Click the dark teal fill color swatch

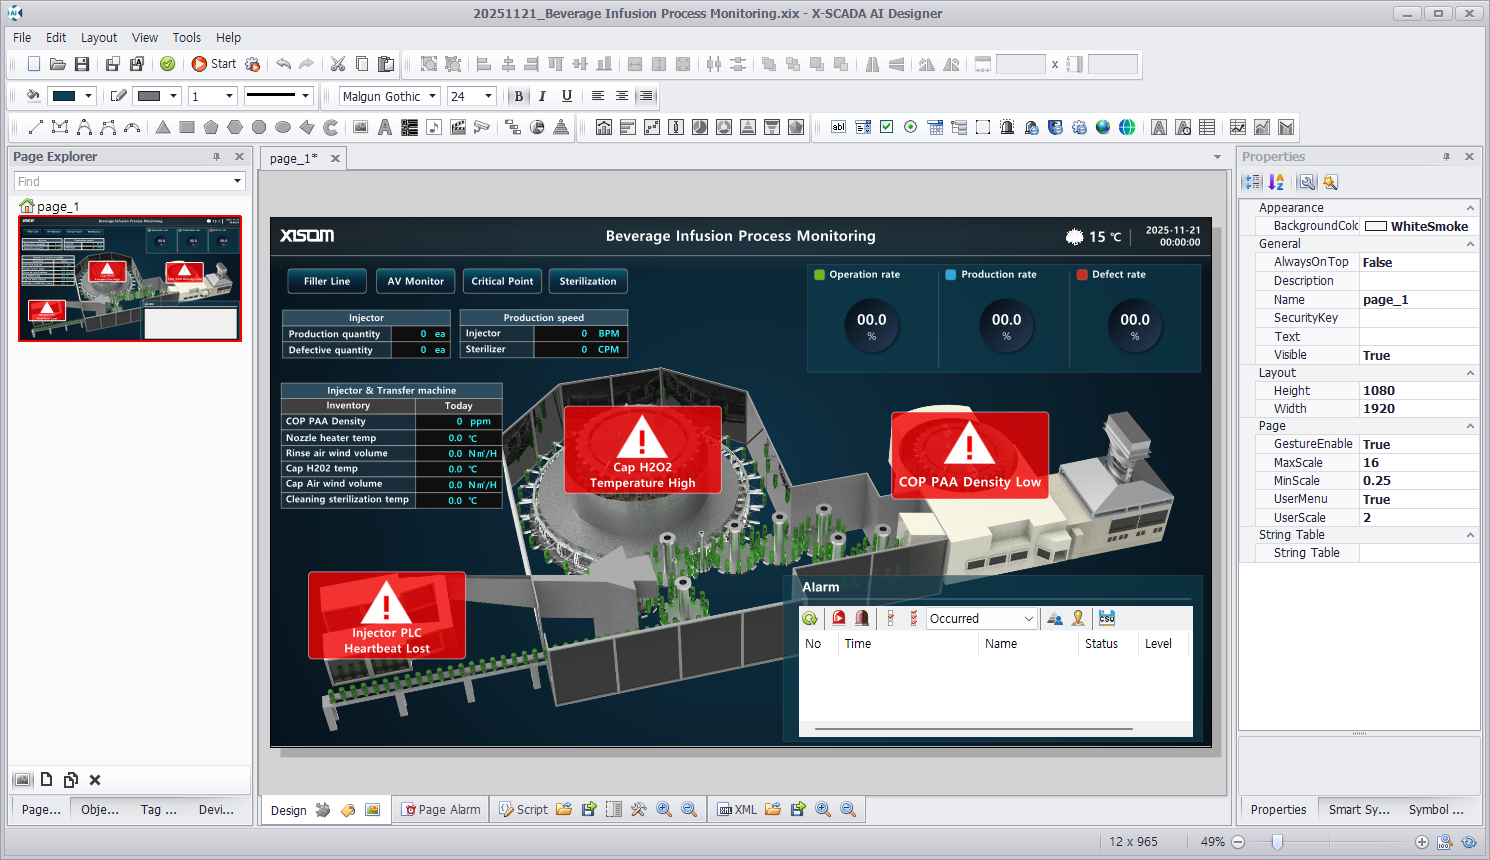64,96
